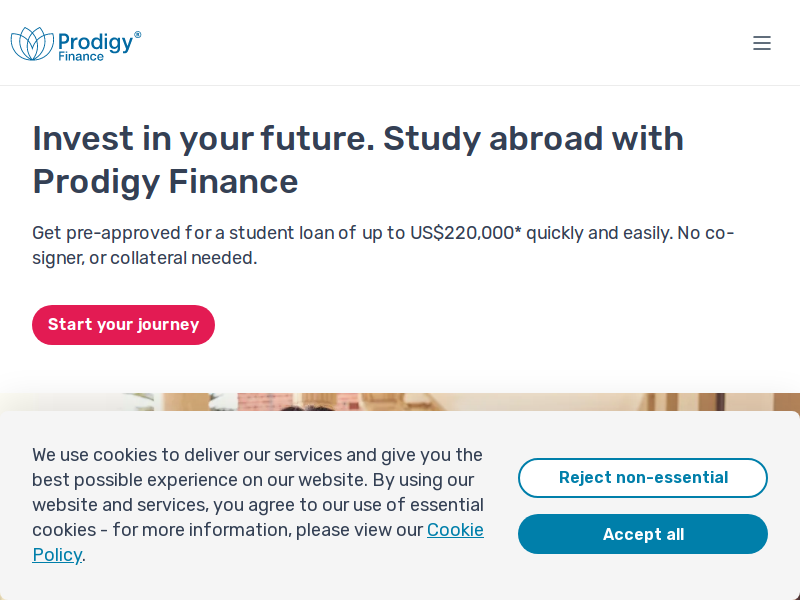
Task: Click the registered trademark symbol by logo
Action: [137, 34]
